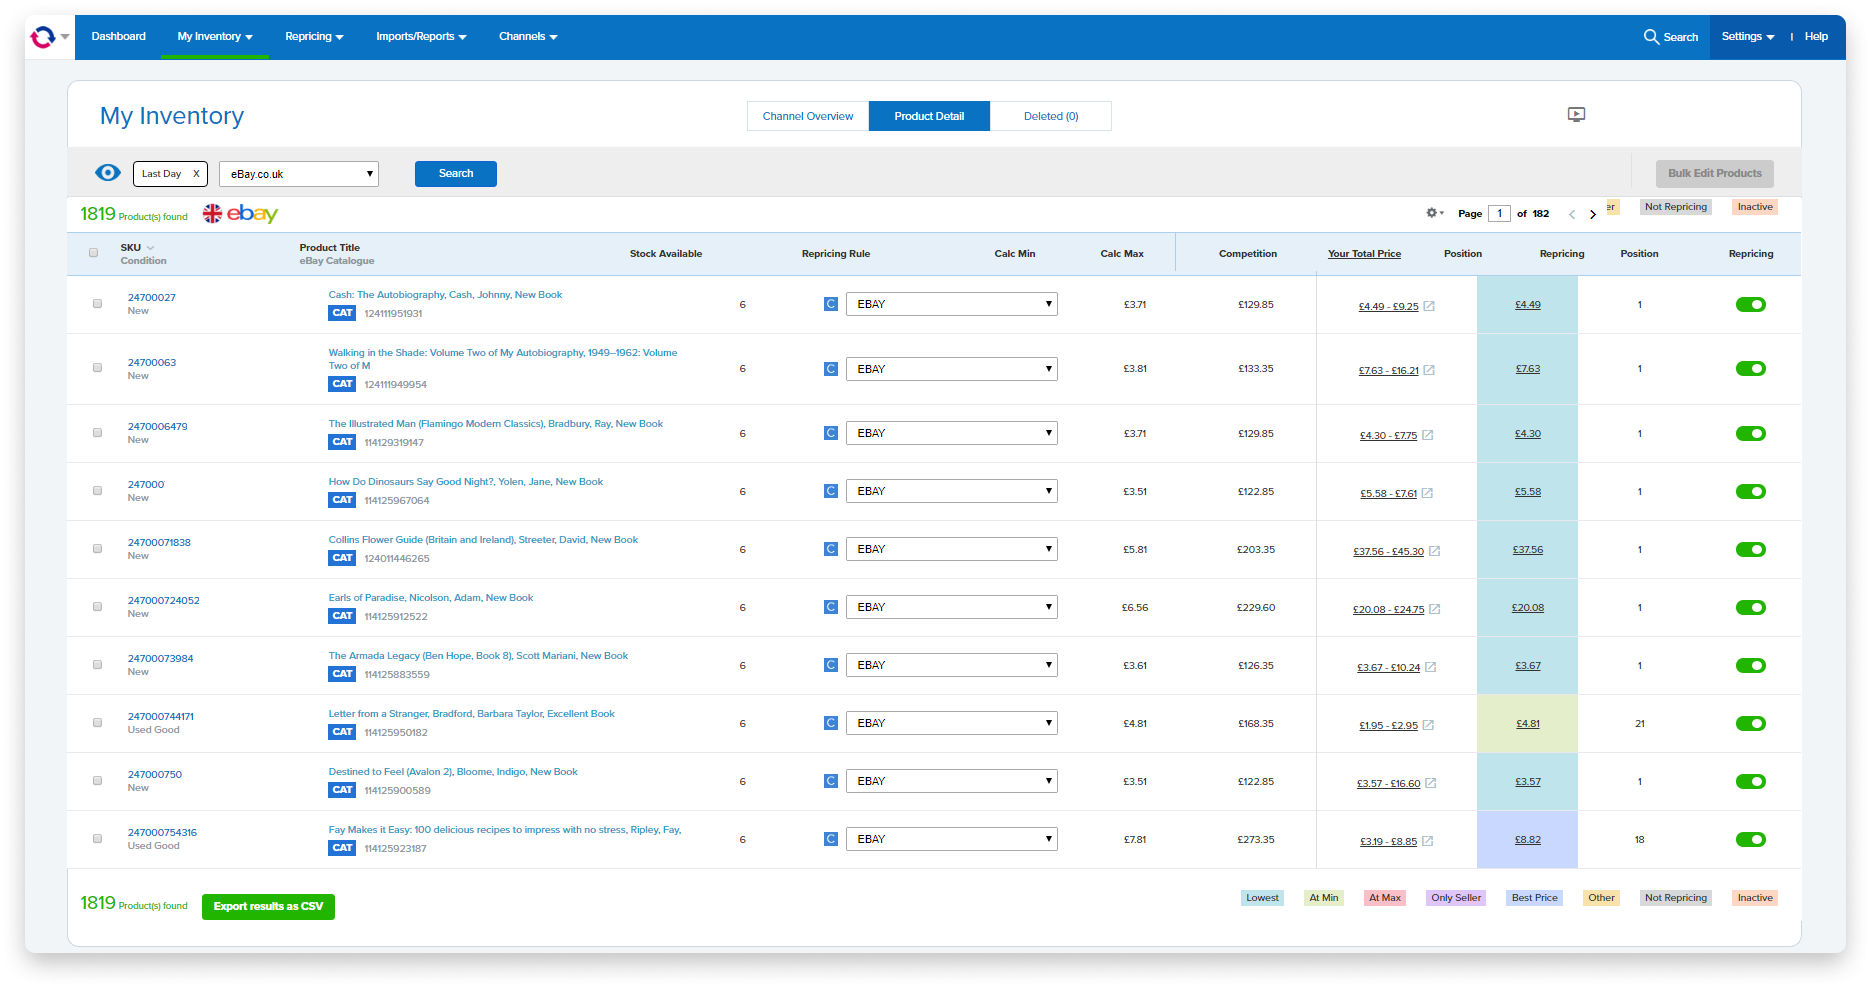Image resolution: width=1871 pixels, height=988 pixels.
Task: Open external link icon beside £4.49 - £9.25
Action: [1429, 306]
